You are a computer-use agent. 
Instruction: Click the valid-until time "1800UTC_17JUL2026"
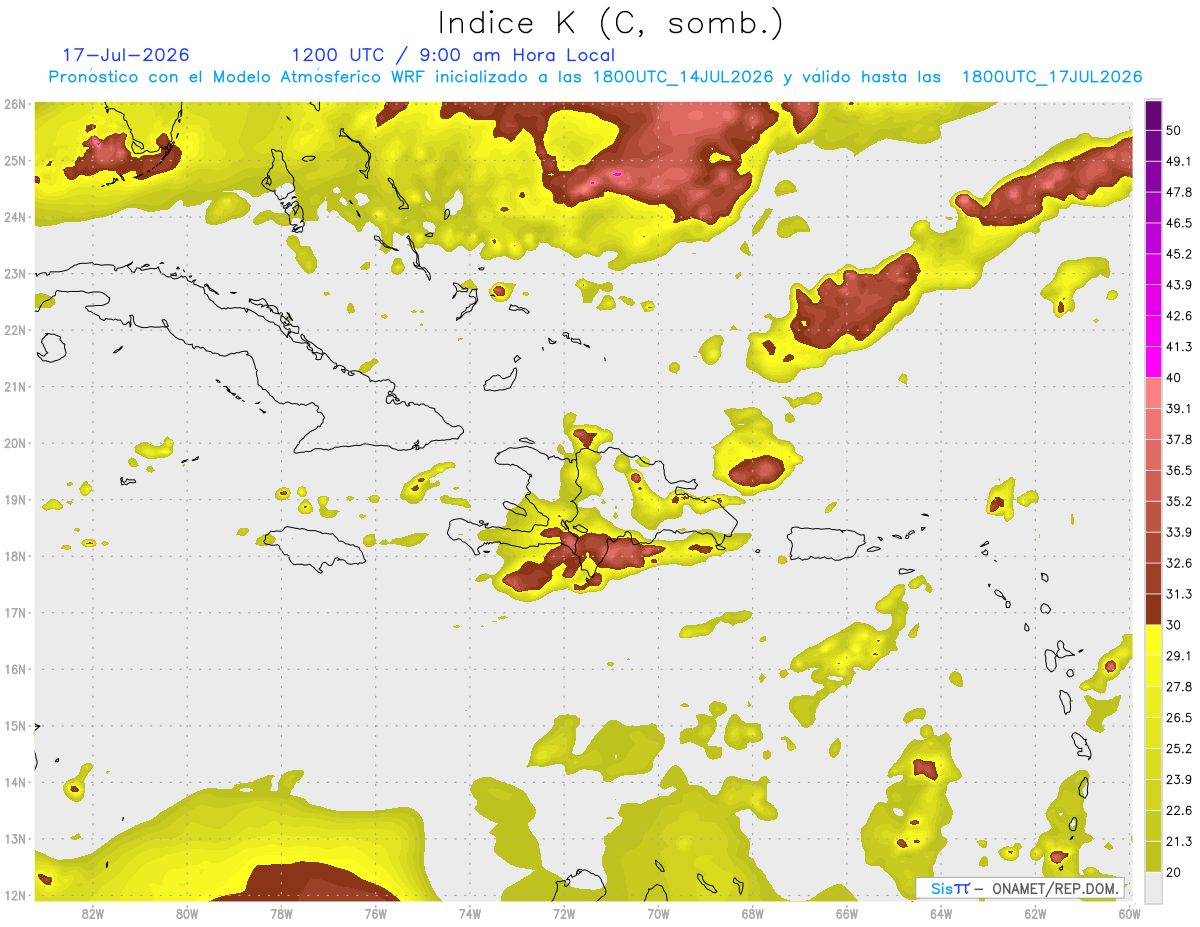pos(1052,77)
